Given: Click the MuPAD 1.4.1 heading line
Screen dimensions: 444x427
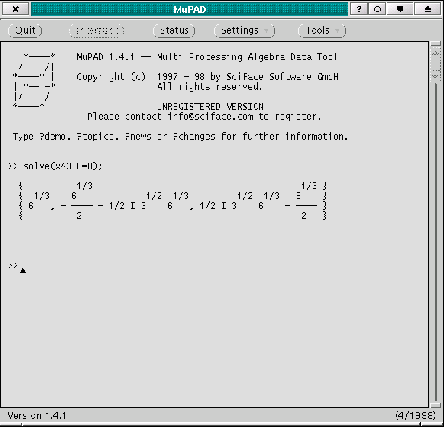Looking at the screenshot, I should click(x=207, y=57).
